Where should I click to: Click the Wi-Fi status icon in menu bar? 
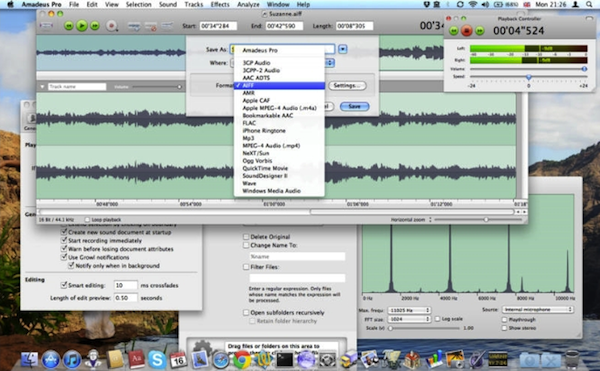click(473, 4)
